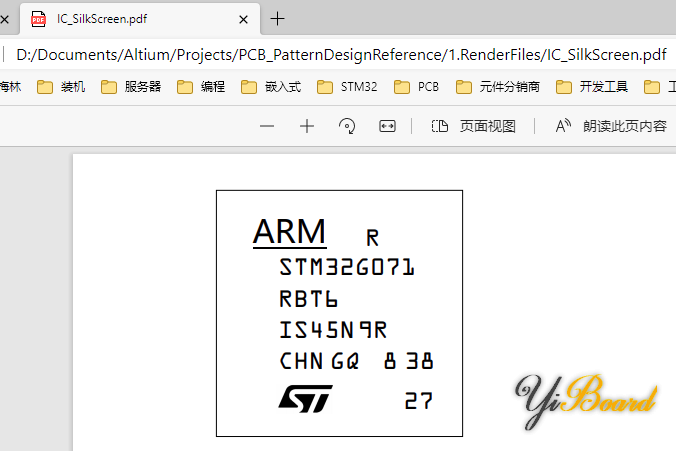The width and height of the screenshot is (676, 451).
Task: Open the PCB bookmark folder
Action: 416,87
